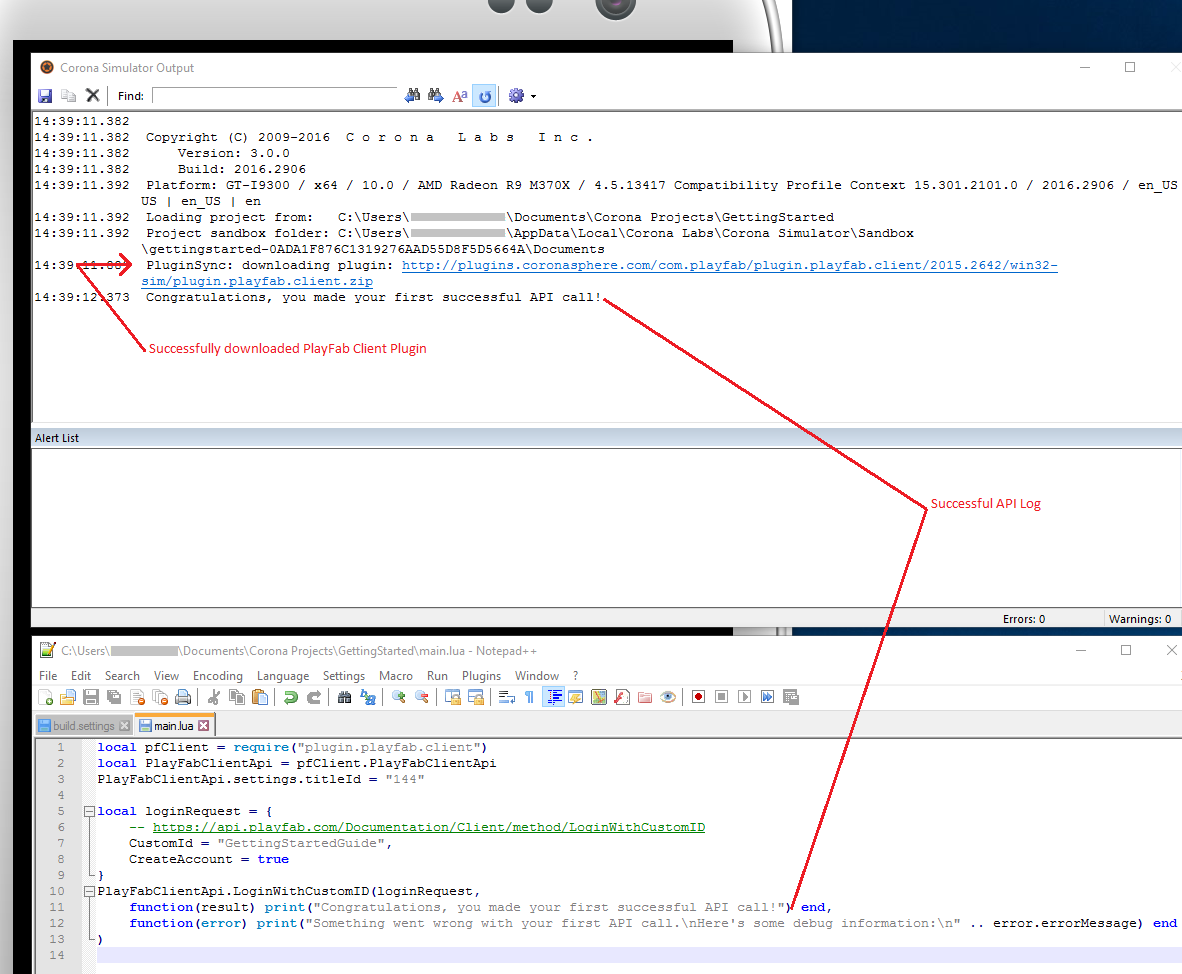Toggle the Function List panel
Screen dimensions: 1182x974
coord(622,697)
